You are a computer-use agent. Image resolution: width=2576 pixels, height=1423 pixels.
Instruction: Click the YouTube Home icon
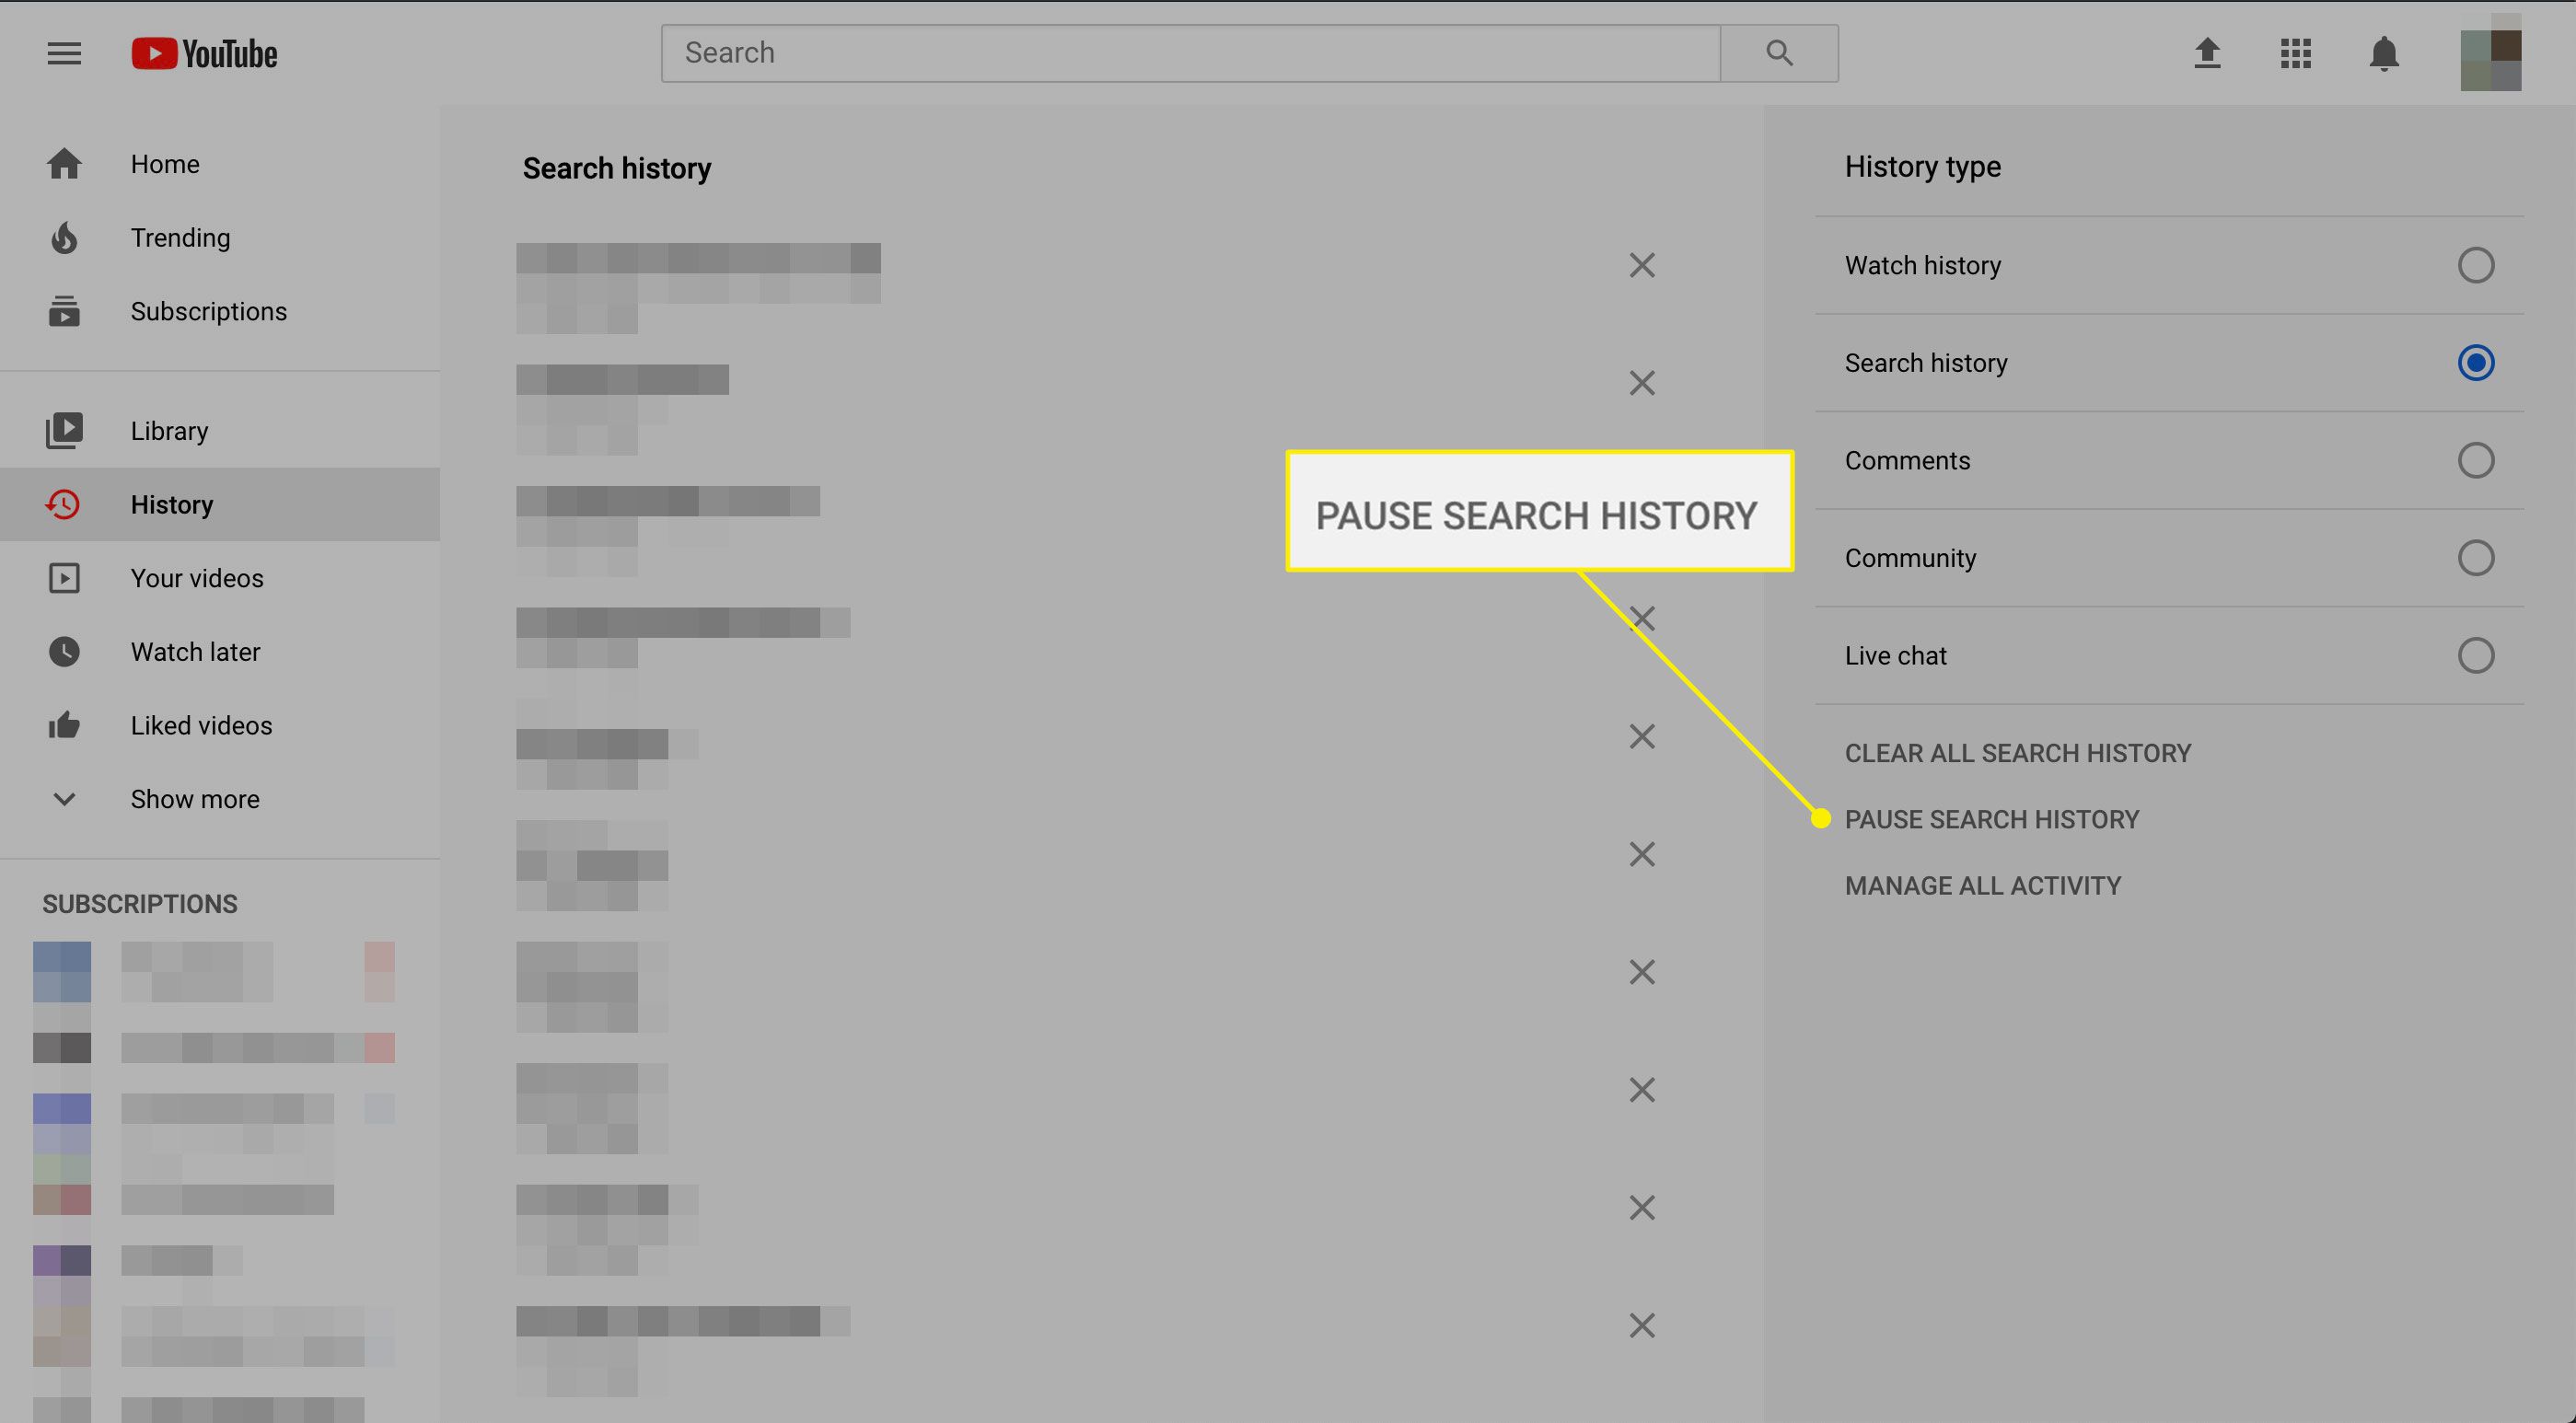coord(64,163)
